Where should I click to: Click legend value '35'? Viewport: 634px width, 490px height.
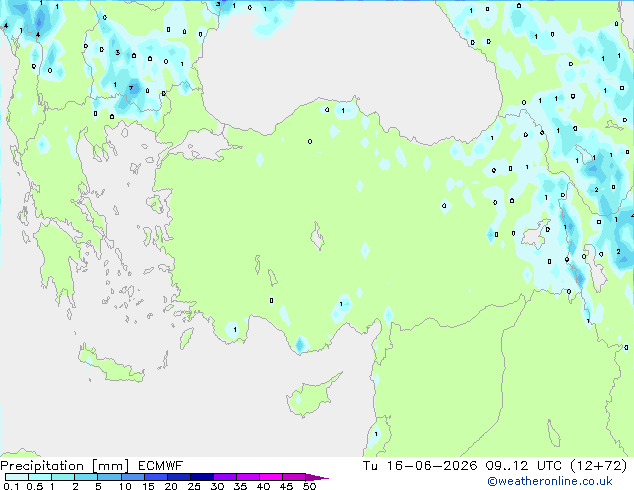[240, 486]
